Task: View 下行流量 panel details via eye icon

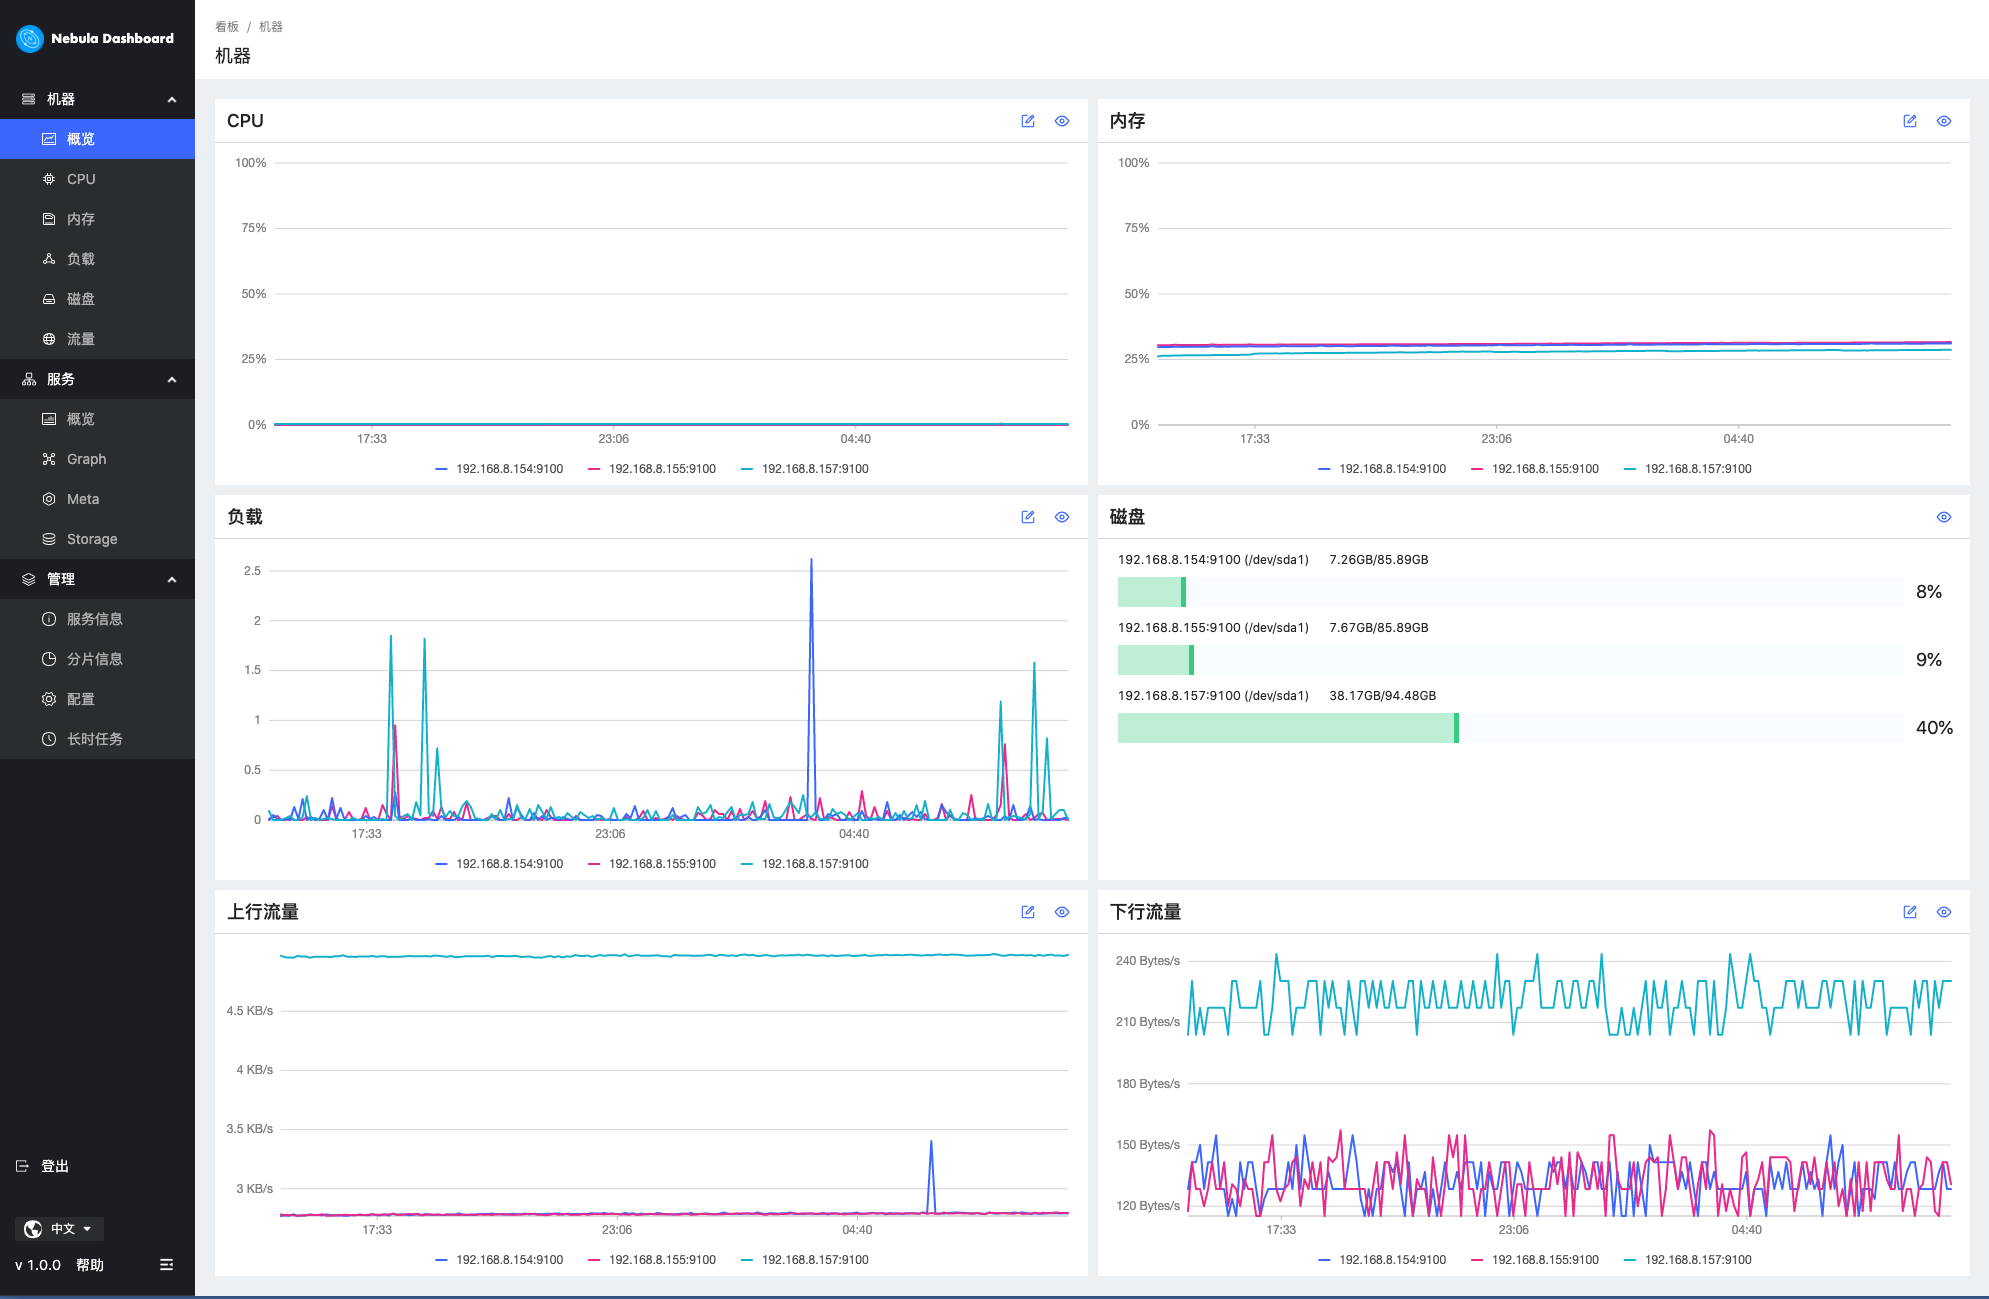Action: click(1944, 912)
